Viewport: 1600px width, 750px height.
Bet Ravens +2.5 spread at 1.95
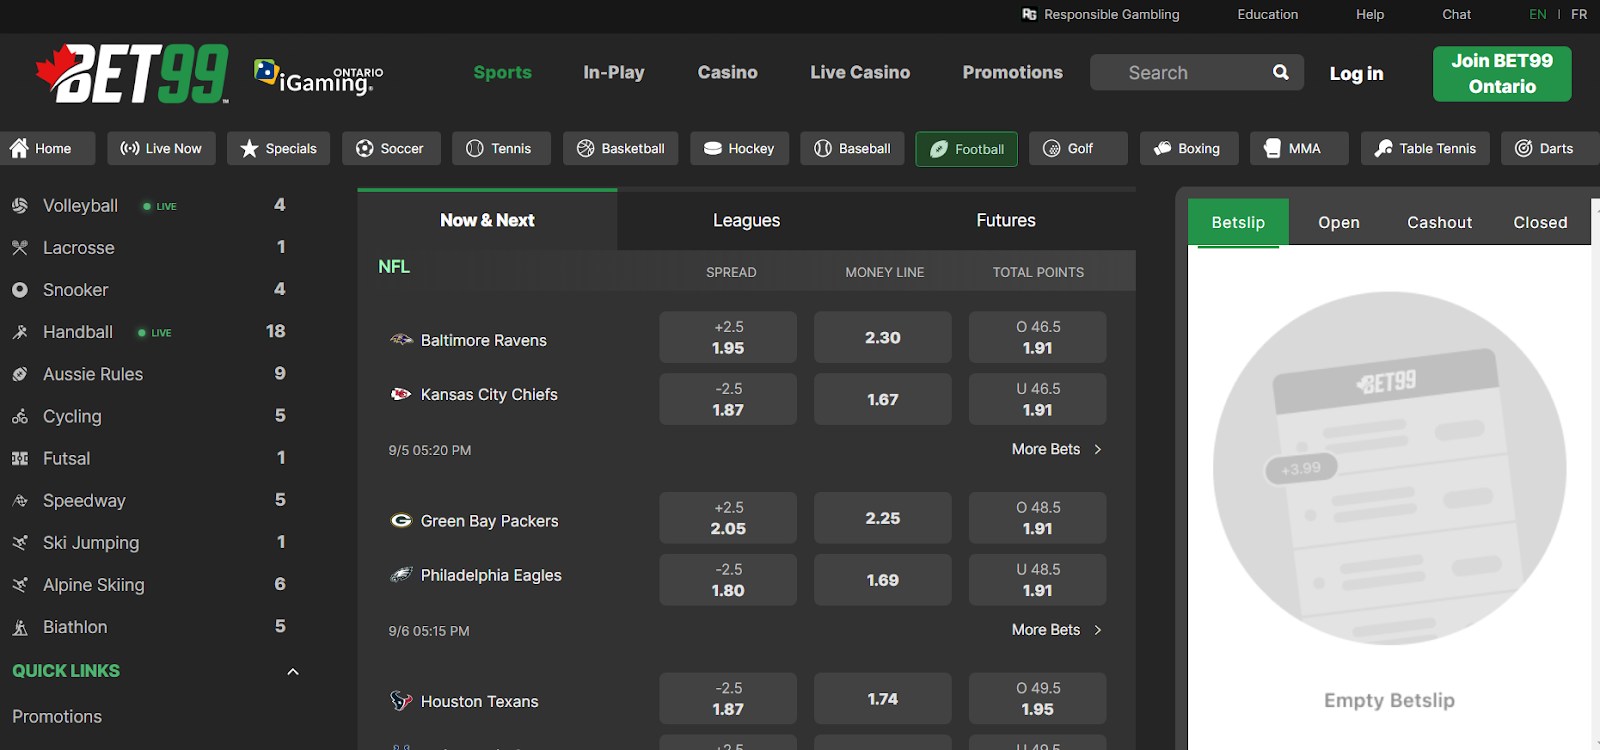coord(728,337)
